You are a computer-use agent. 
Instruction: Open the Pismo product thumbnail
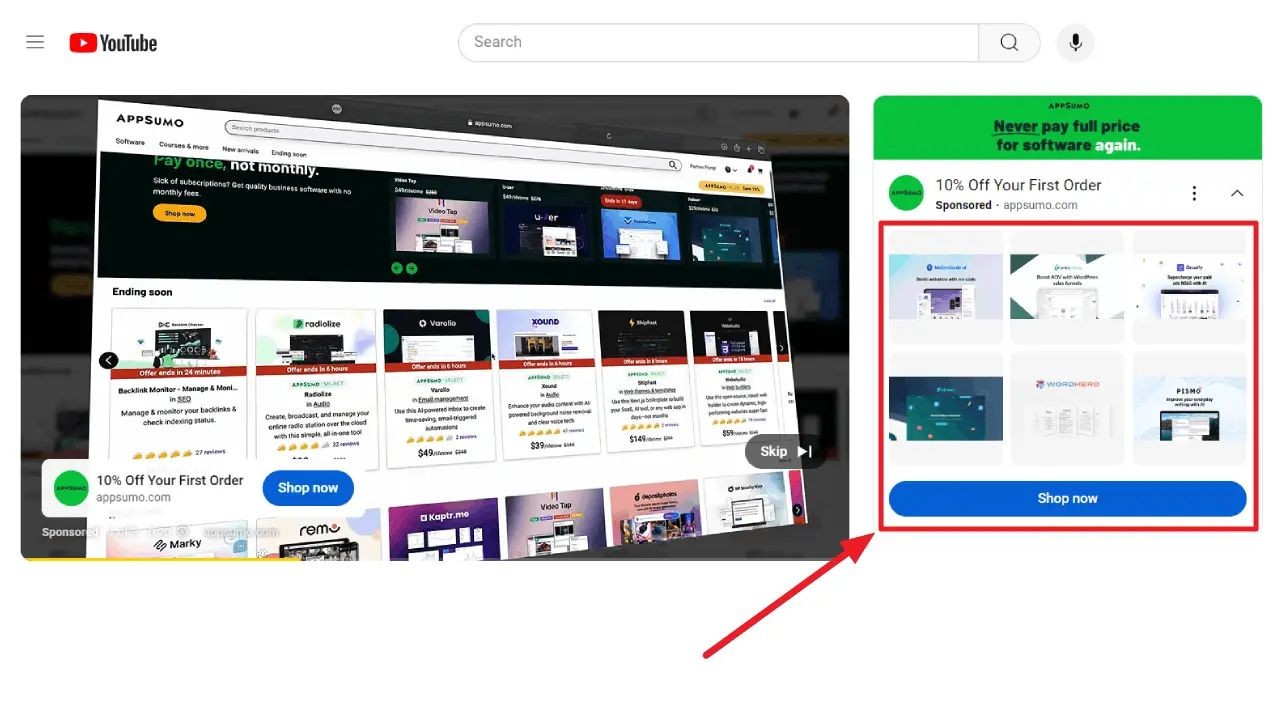click(1189, 408)
